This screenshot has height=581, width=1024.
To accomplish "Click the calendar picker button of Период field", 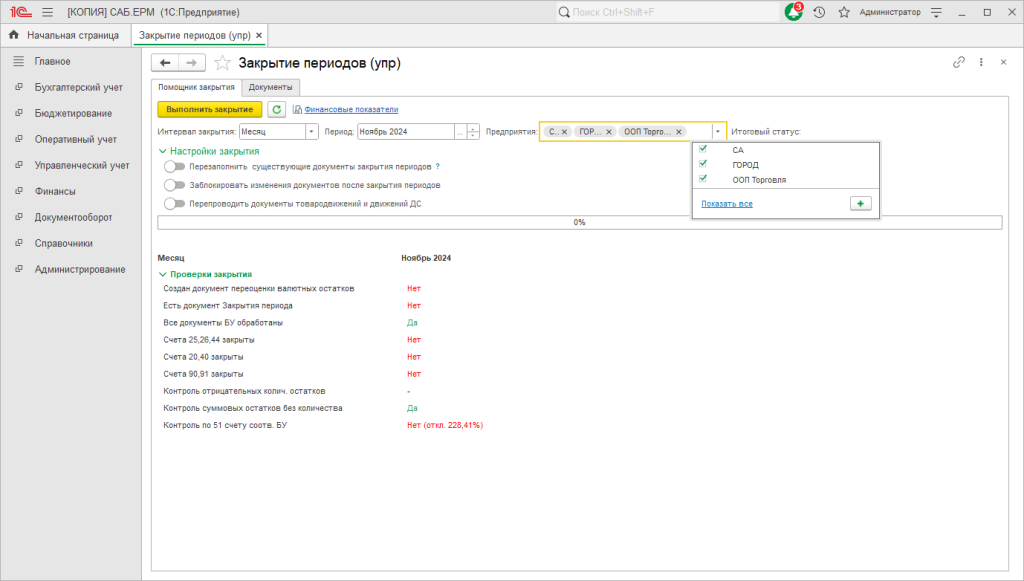I will (460, 132).
